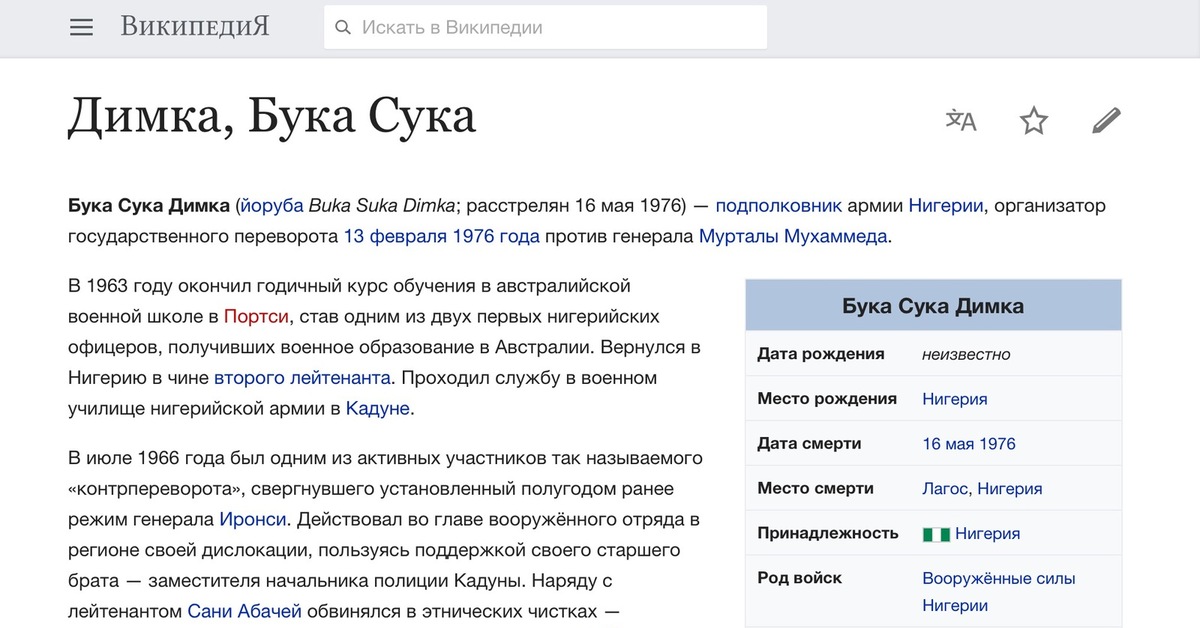Open the 13 февраля 1976 года link
This screenshot has height=628, width=1200.
pos(441,237)
